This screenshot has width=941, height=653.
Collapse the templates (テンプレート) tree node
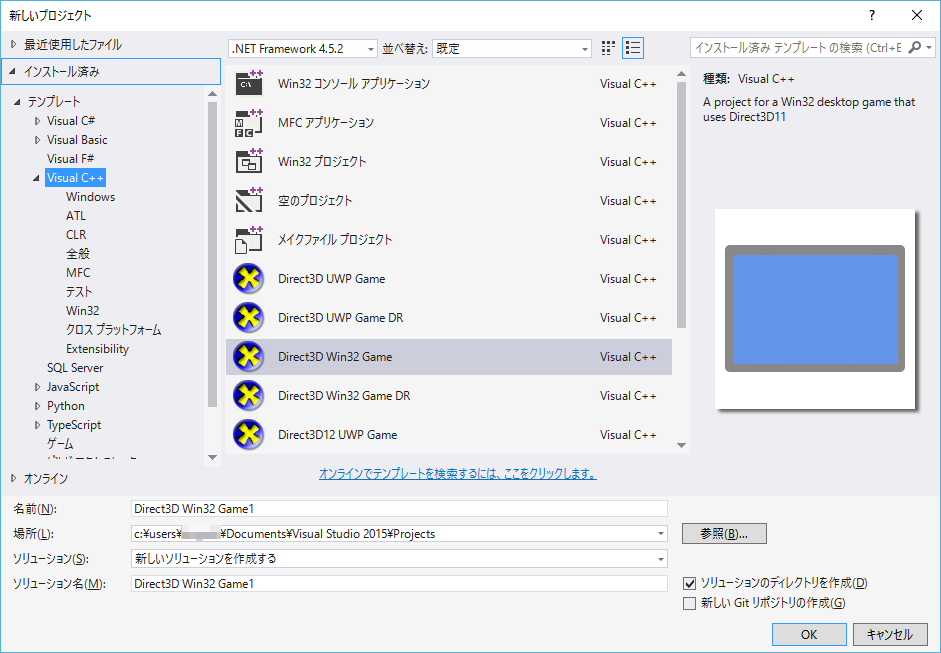(x=17, y=101)
